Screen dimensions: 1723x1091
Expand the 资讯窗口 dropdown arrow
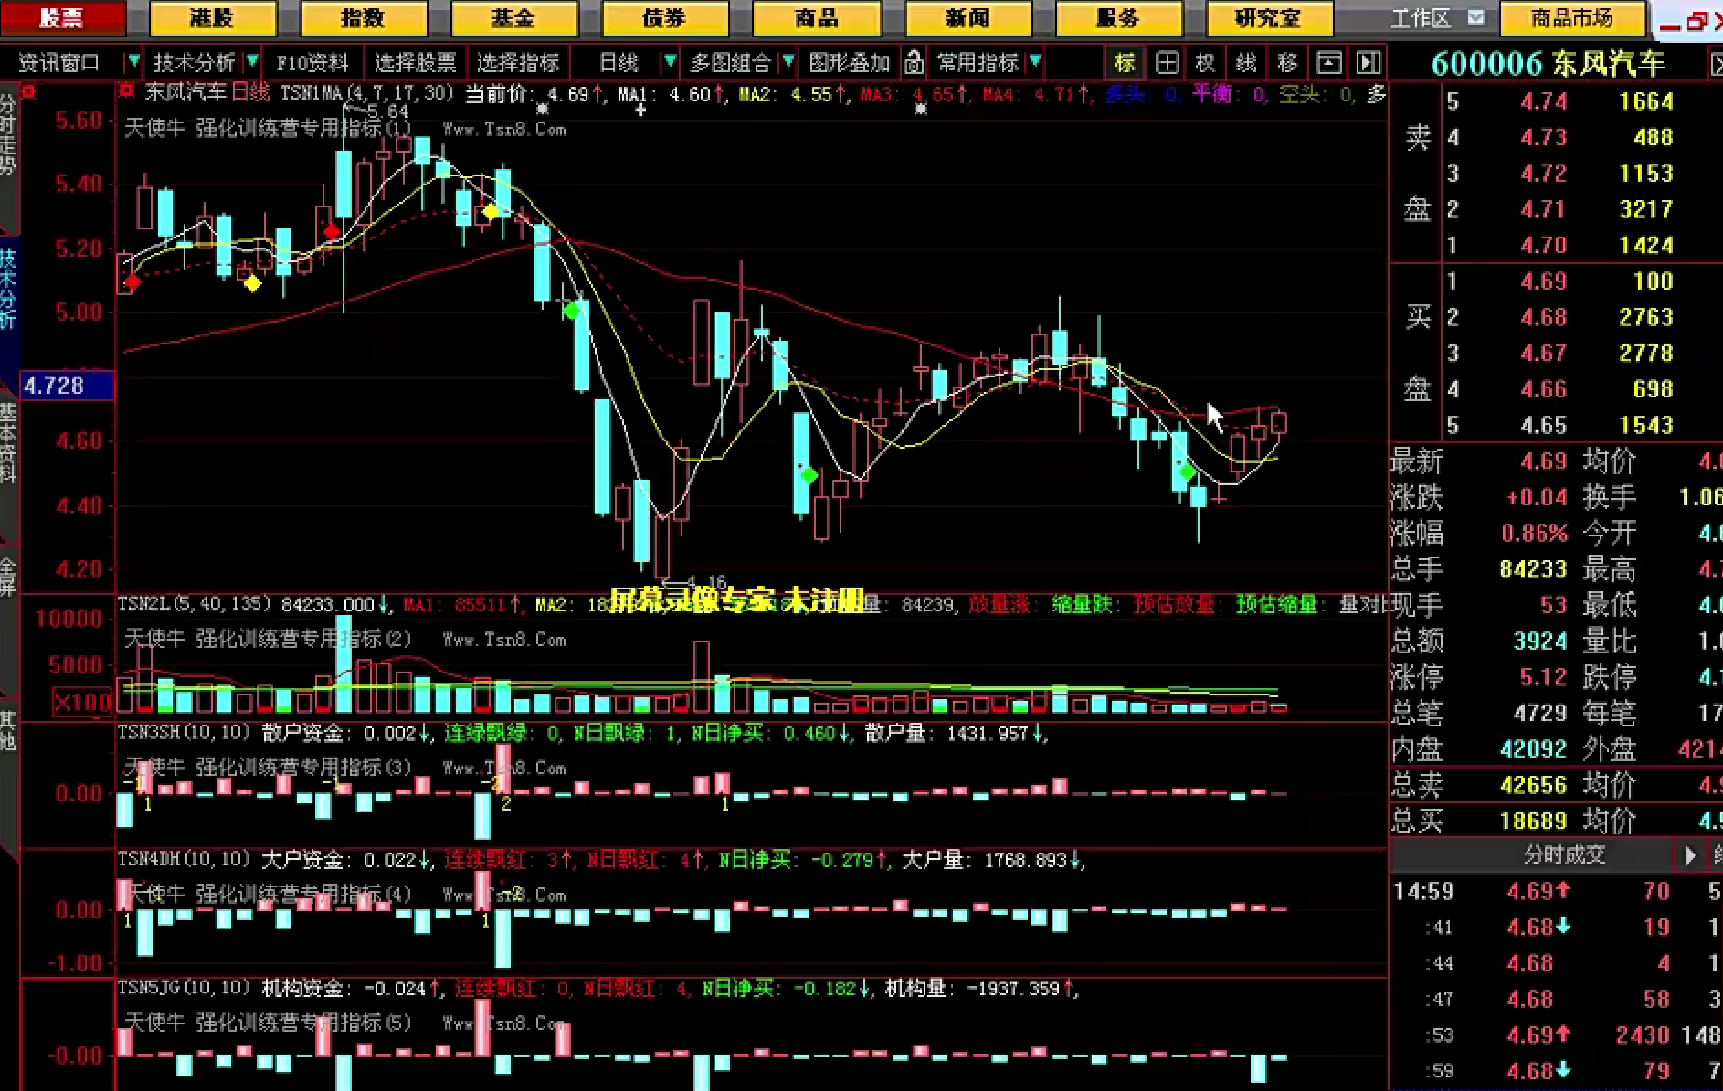pyautogui.click(x=132, y=63)
